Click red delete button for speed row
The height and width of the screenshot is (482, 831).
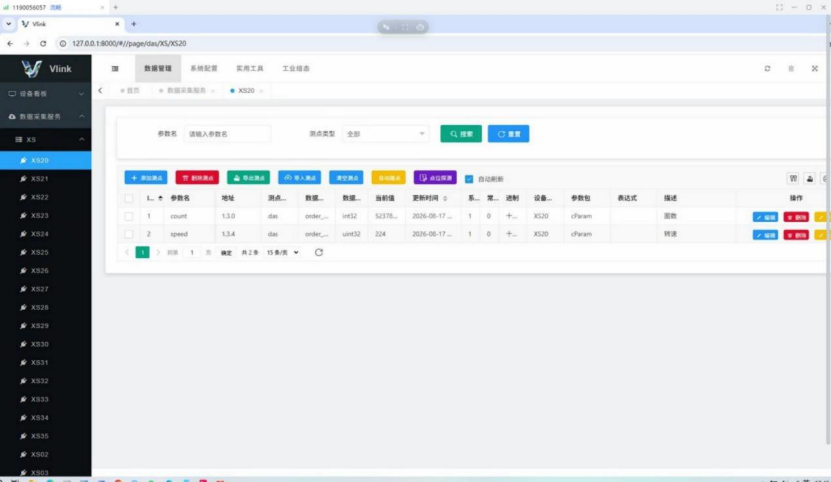pyautogui.click(x=795, y=235)
